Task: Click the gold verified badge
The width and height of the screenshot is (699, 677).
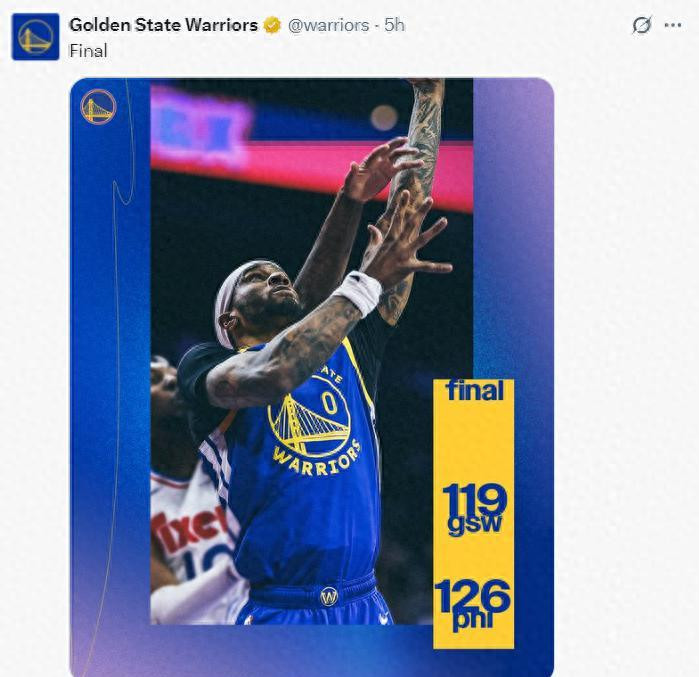Action: click(272, 25)
